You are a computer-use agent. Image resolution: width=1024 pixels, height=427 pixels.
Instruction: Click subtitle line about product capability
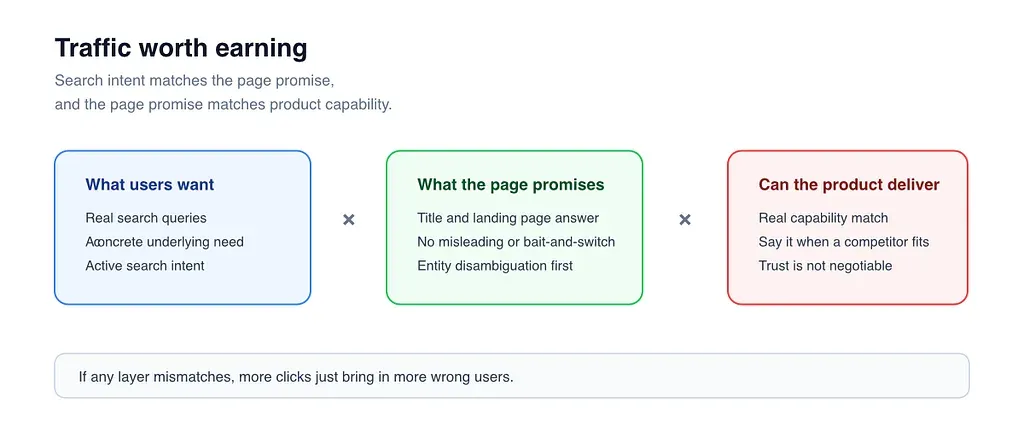click(x=223, y=105)
